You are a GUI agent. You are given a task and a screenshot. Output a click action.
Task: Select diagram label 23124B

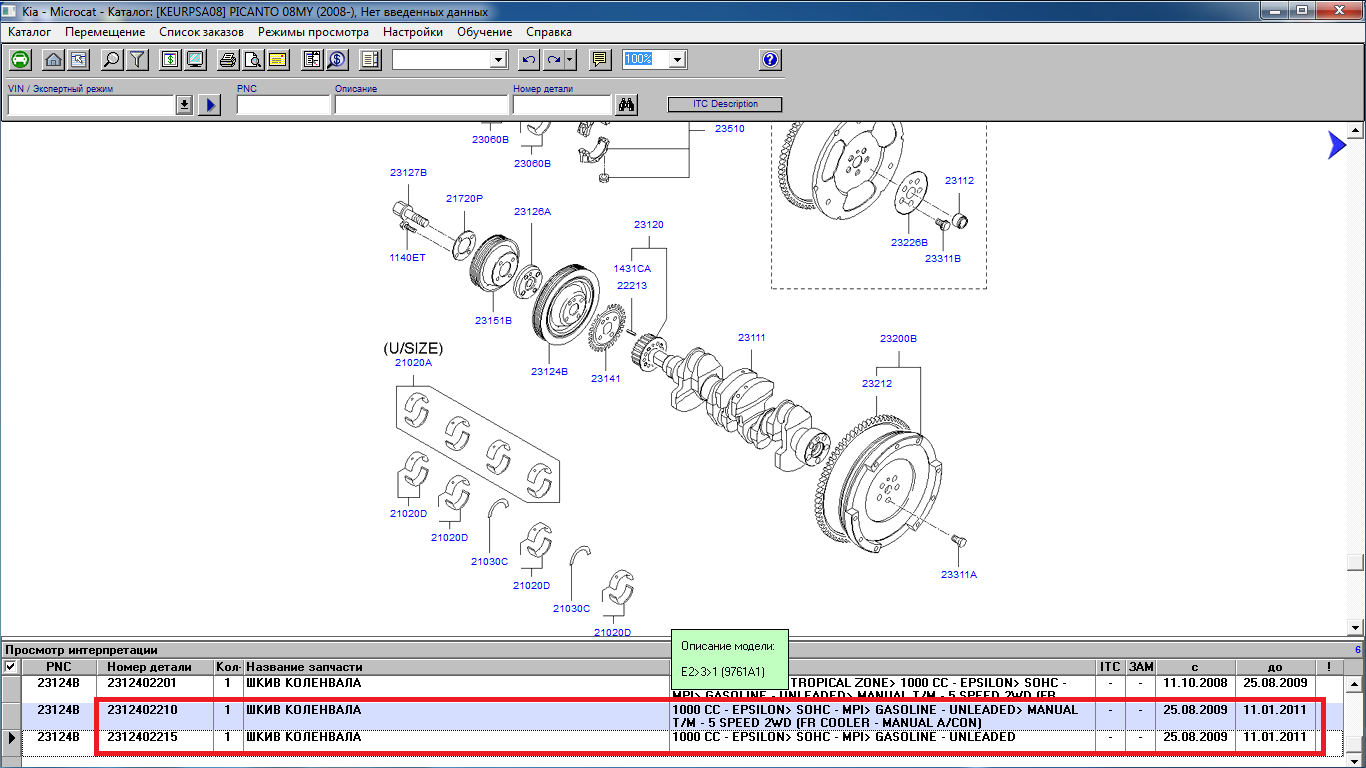[x=549, y=372]
